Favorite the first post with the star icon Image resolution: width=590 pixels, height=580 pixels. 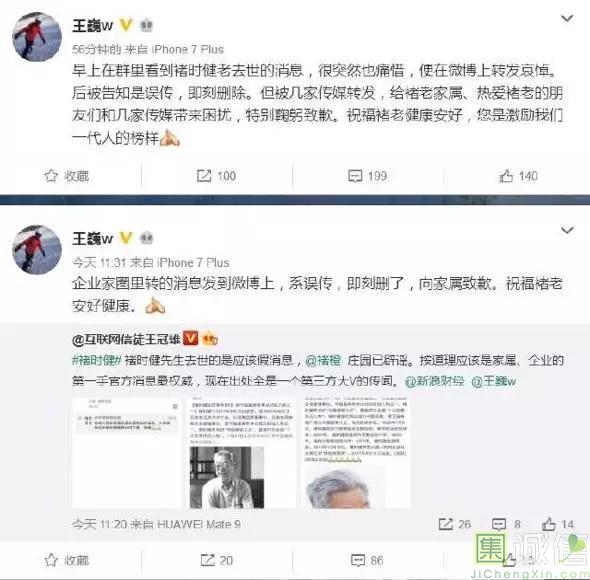tap(67, 176)
